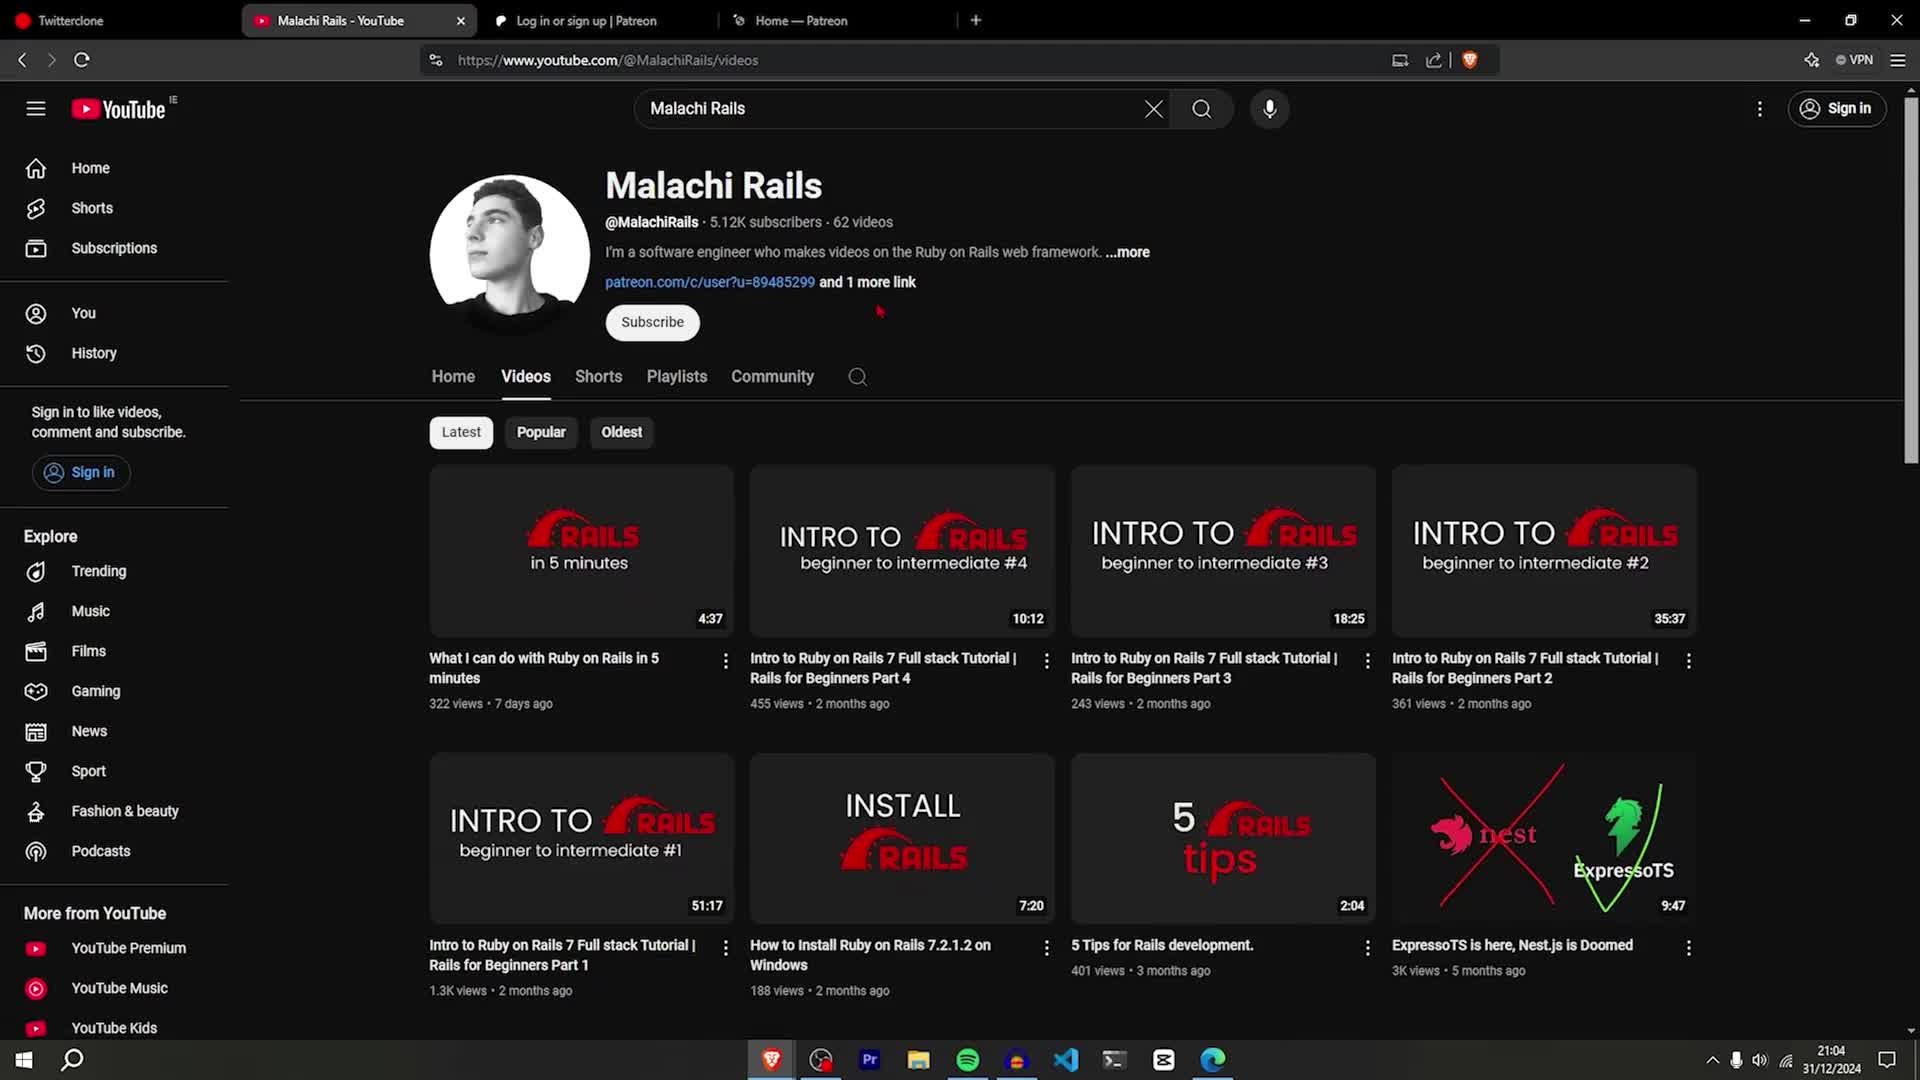Open YouTube settings three-dot menu in header

[x=1760, y=109]
